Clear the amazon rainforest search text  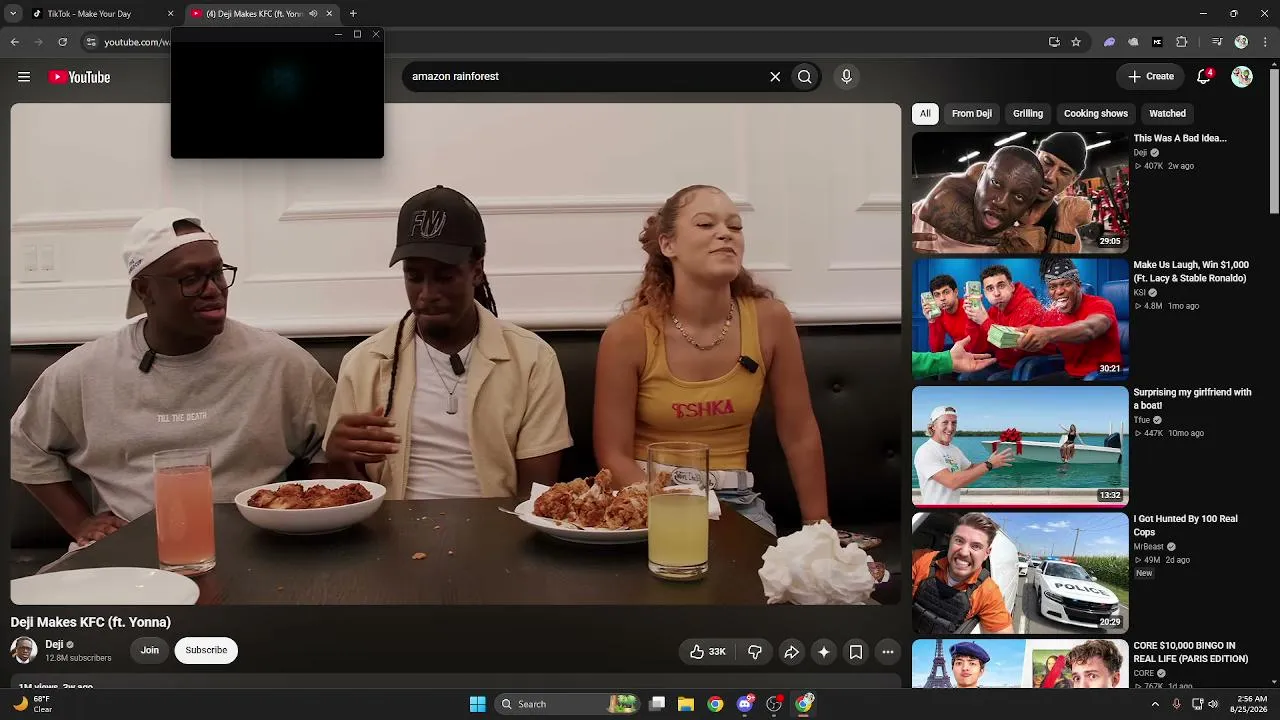[775, 76]
